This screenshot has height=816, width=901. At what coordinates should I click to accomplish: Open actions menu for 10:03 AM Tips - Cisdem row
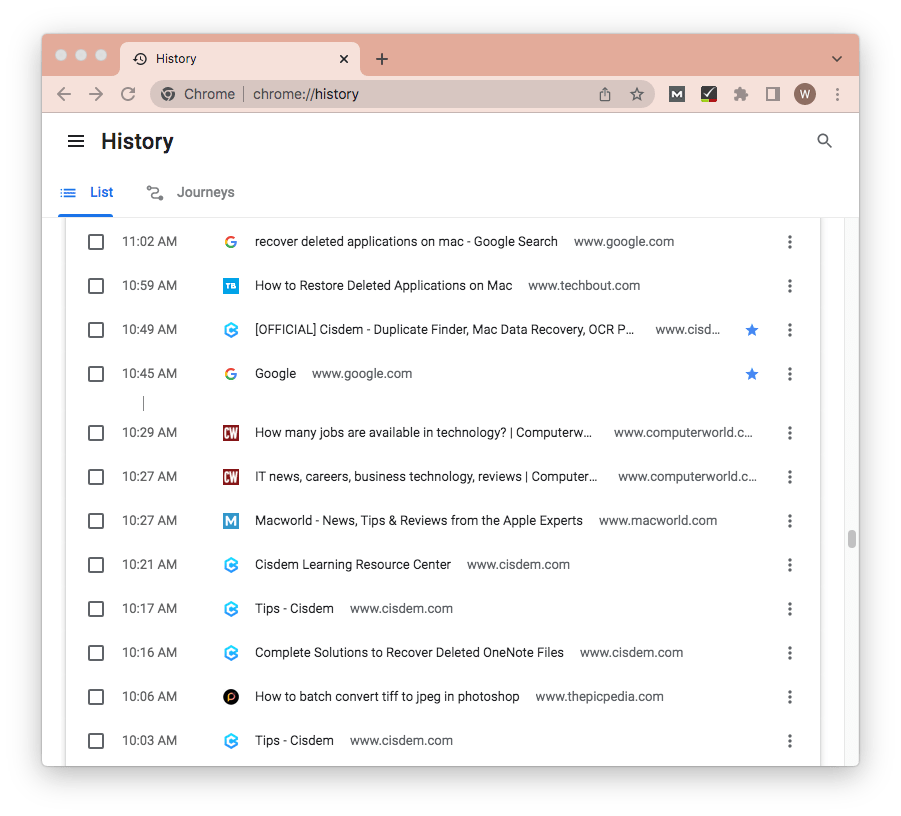coord(790,741)
